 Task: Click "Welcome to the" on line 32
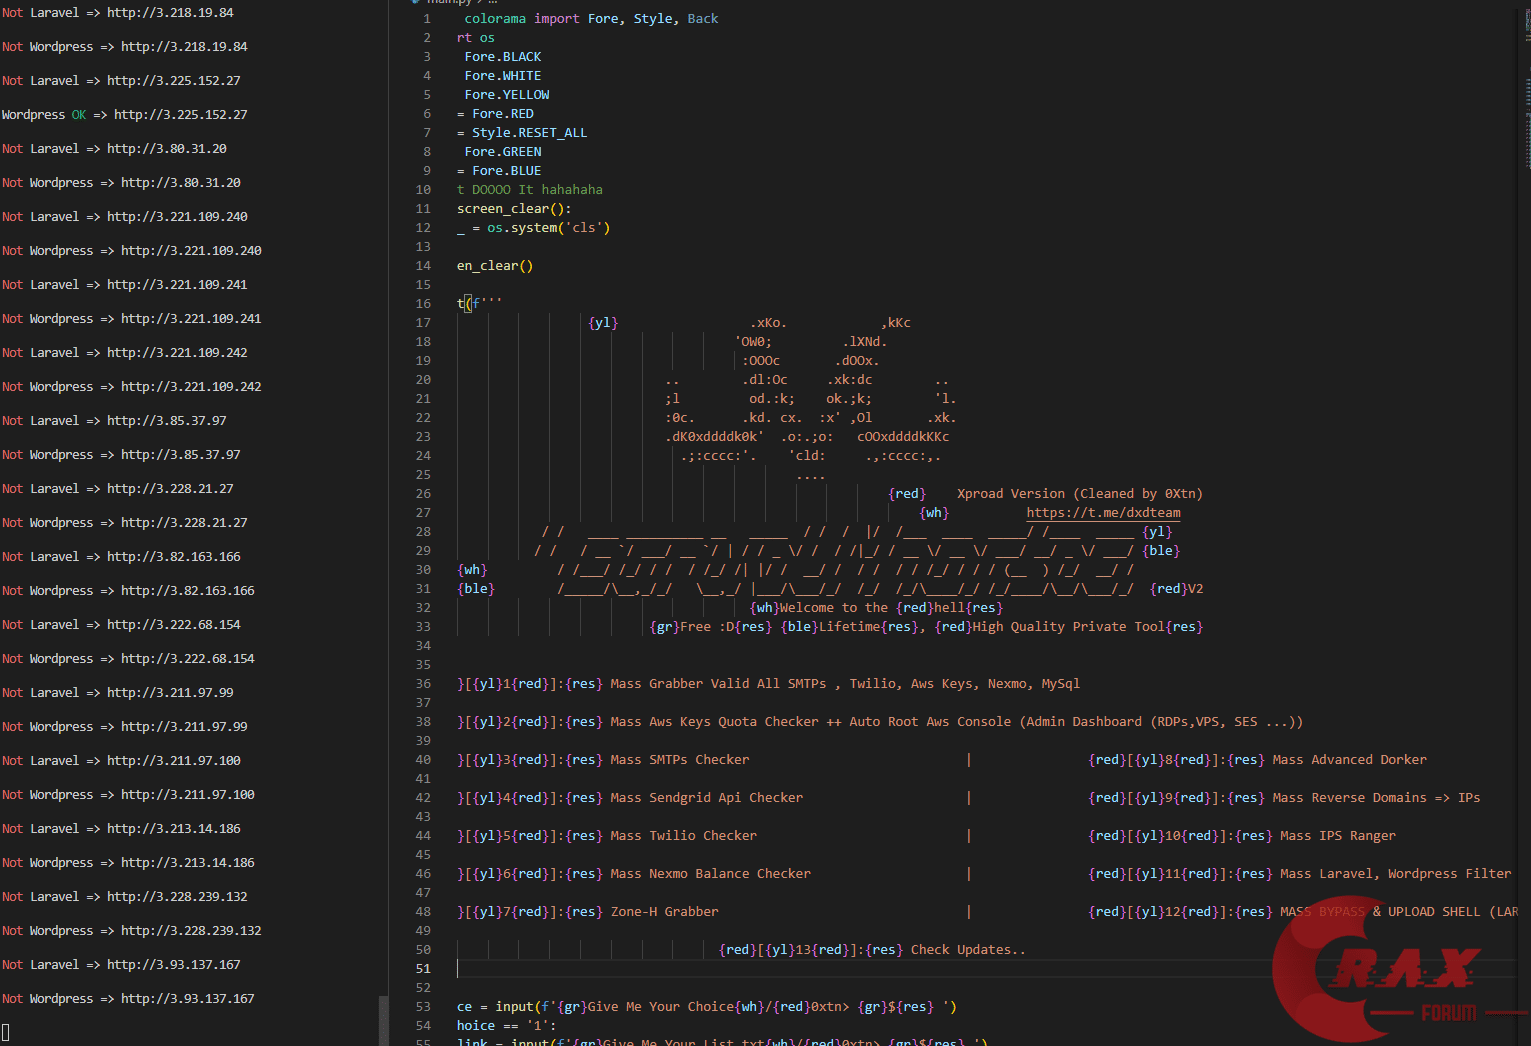pos(834,608)
